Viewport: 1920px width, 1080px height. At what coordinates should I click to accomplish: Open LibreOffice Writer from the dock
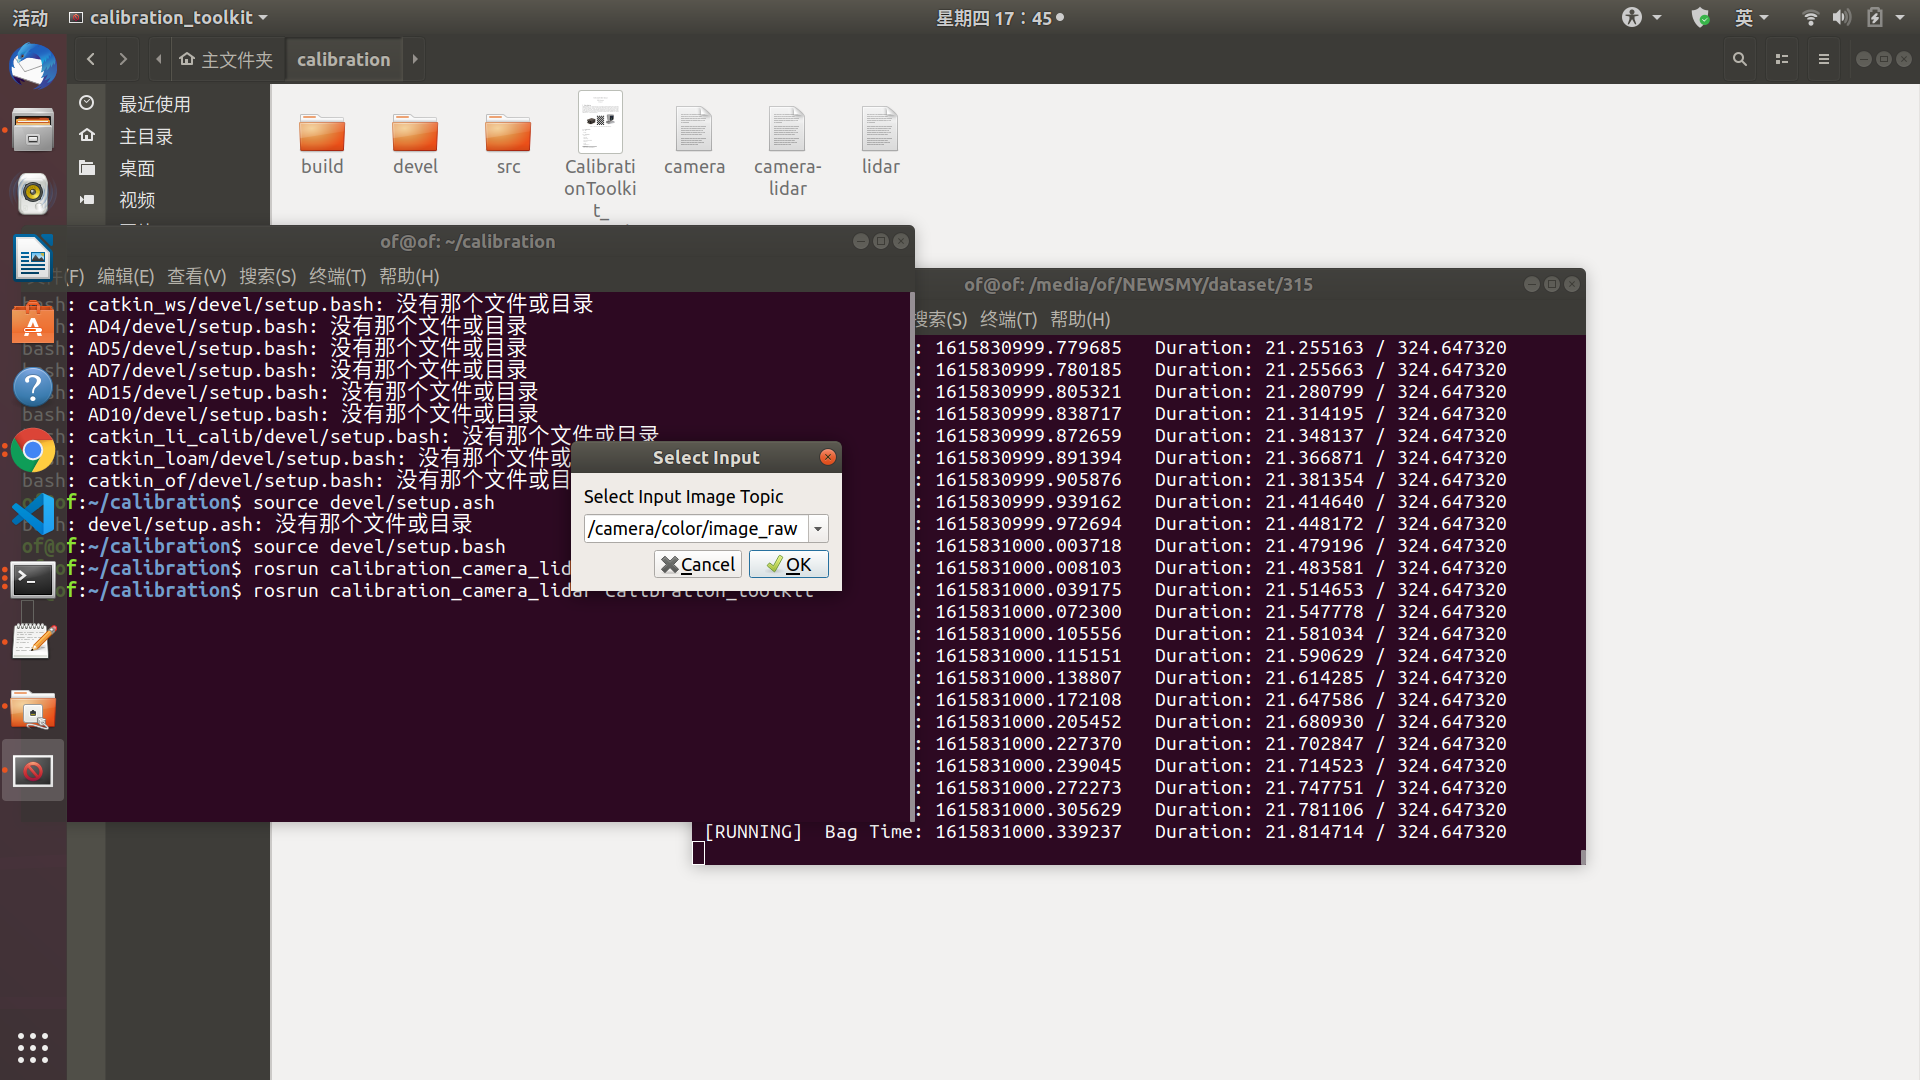33,258
